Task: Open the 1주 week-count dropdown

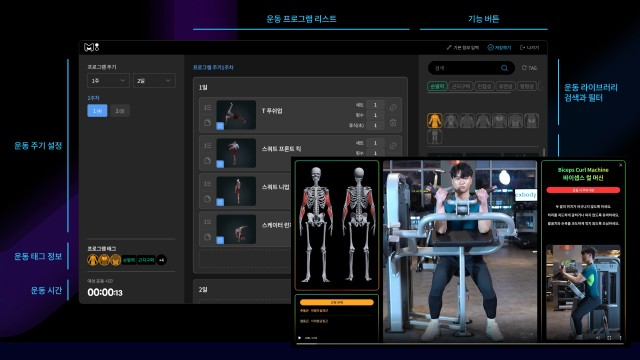Action: click(108, 81)
